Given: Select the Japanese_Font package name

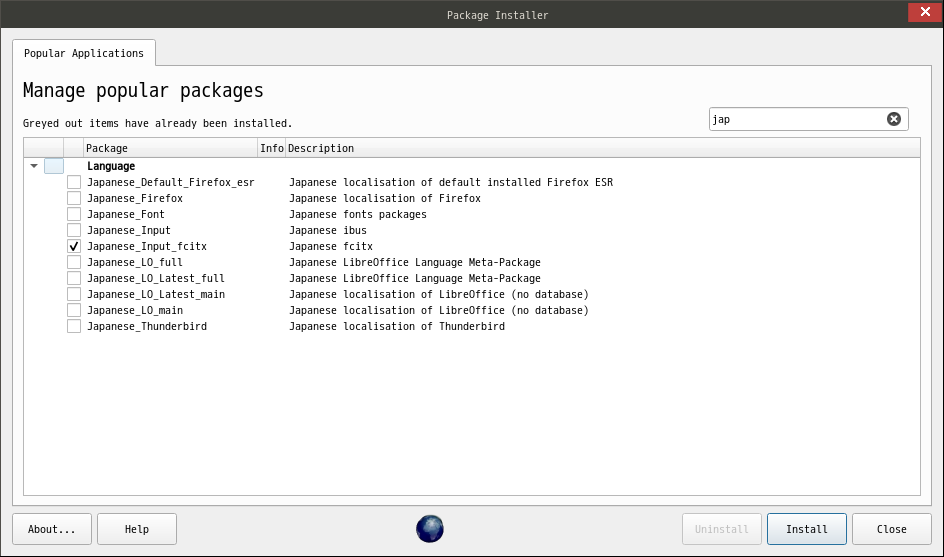Looking at the screenshot, I should click(x=126, y=214).
